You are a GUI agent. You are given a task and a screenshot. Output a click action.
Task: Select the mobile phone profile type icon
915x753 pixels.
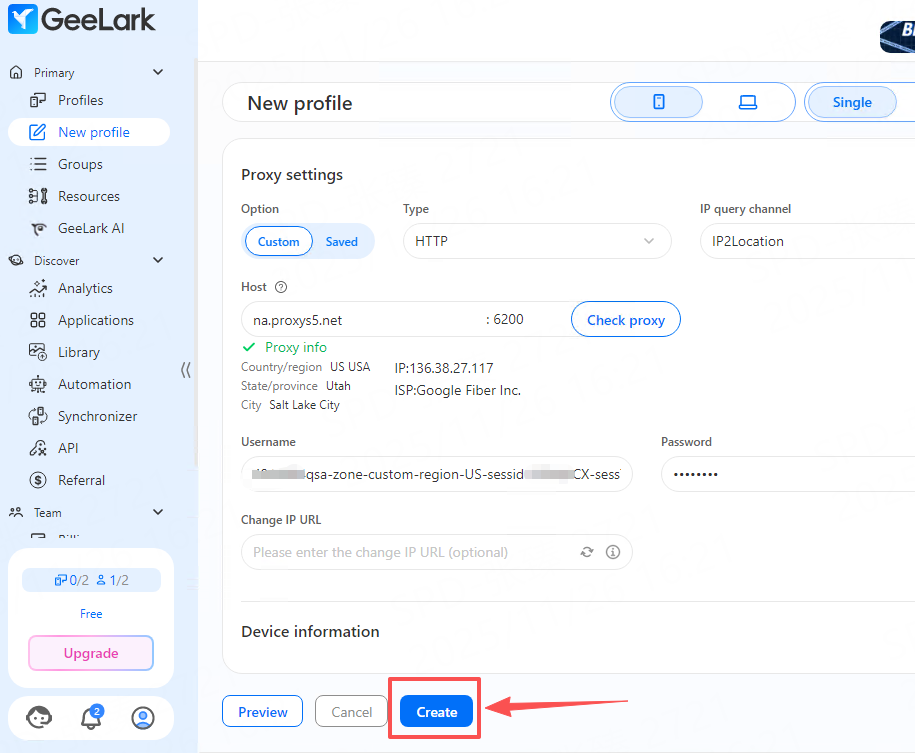(x=658, y=102)
